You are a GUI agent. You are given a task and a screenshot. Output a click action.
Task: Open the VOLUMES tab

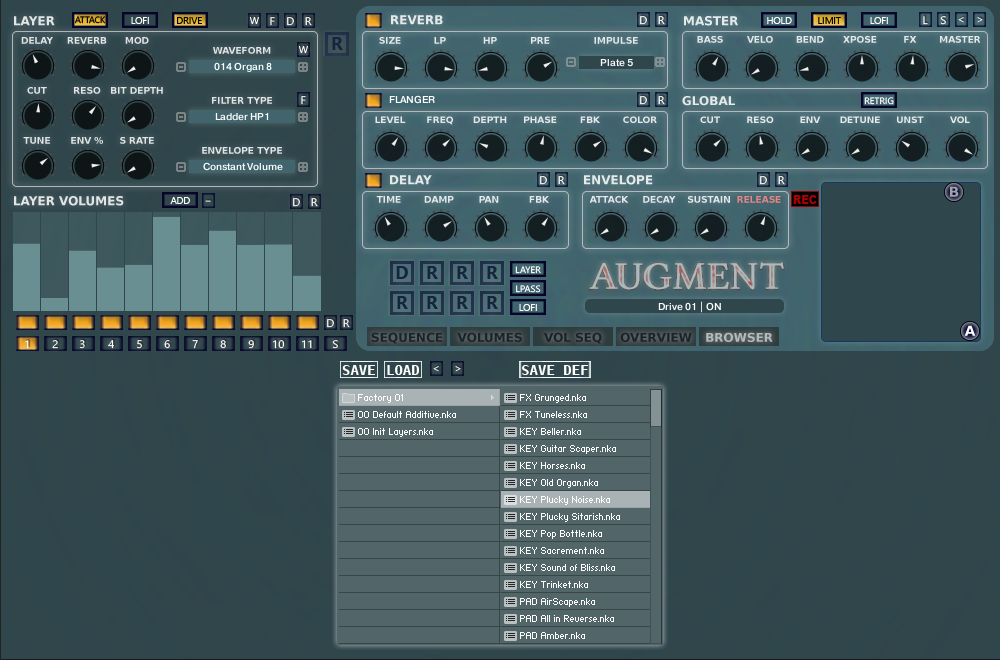(x=489, y=337)
